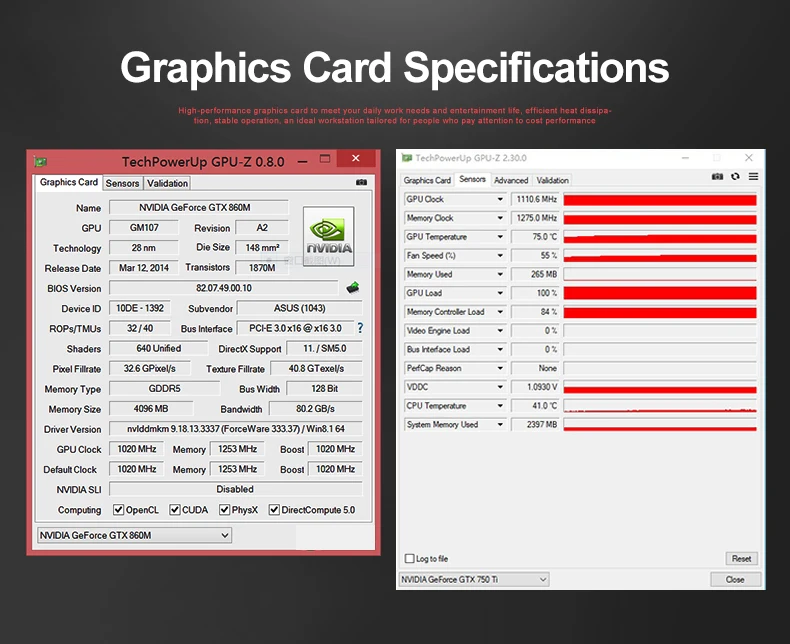This screenshot has width=790, height=644.
Task: Open Validation tab in GPU-Z 2.30.0
Action: coord(552,180)
